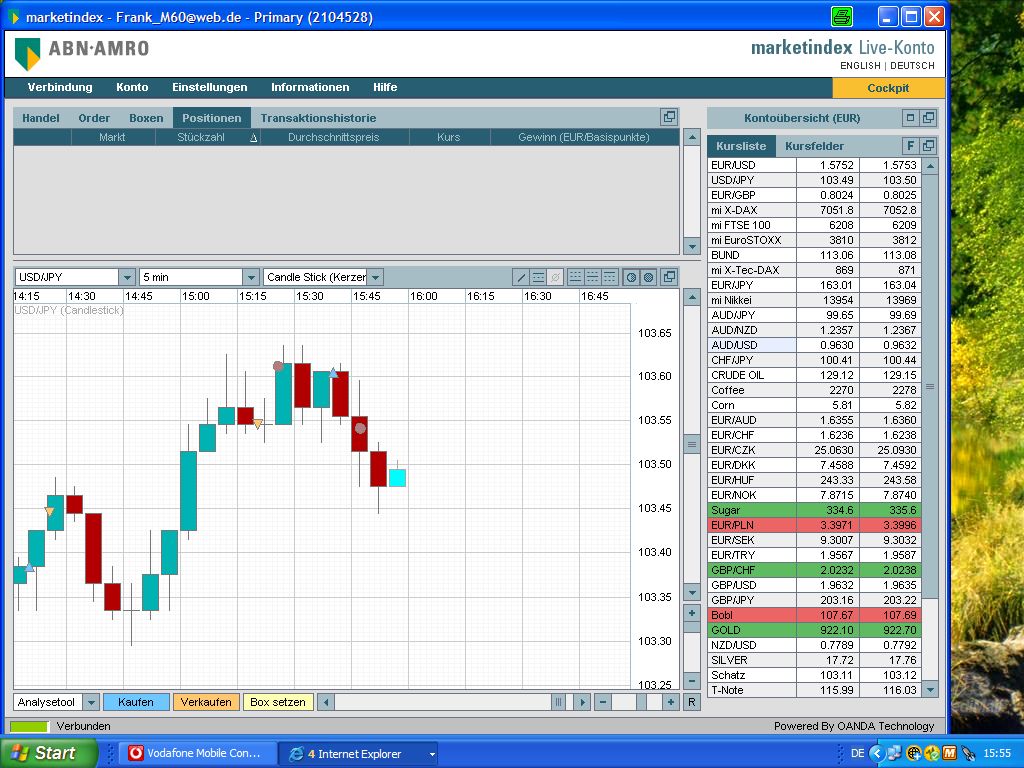Open the Candle Stick chart type dropdown

[x=375, y=278]
